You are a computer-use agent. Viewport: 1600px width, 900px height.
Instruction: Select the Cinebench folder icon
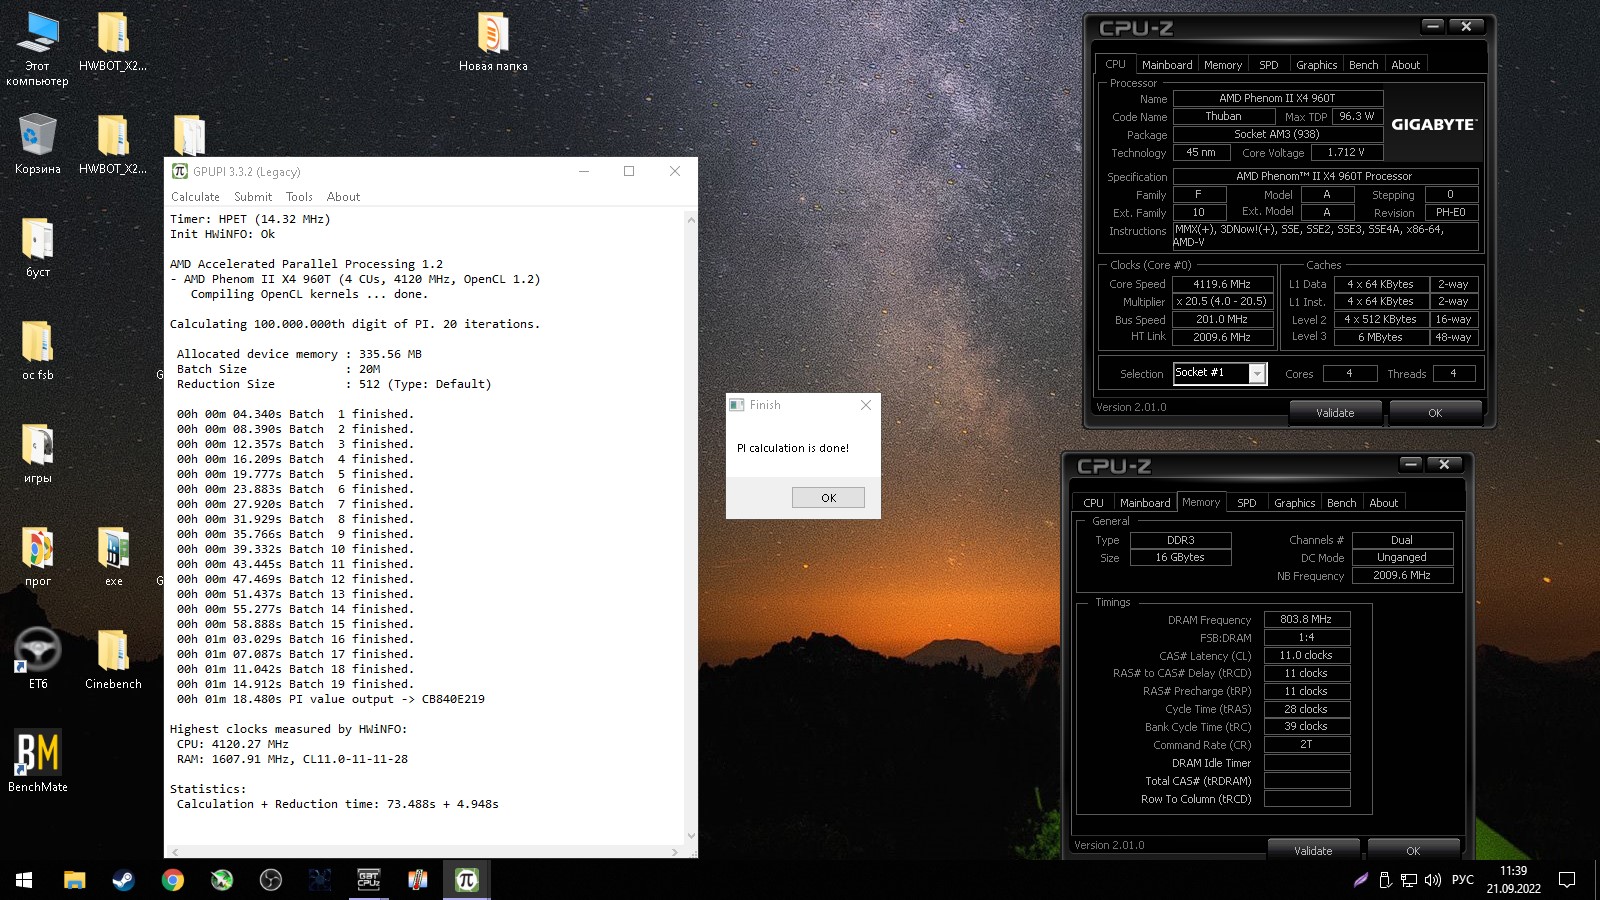113,659
